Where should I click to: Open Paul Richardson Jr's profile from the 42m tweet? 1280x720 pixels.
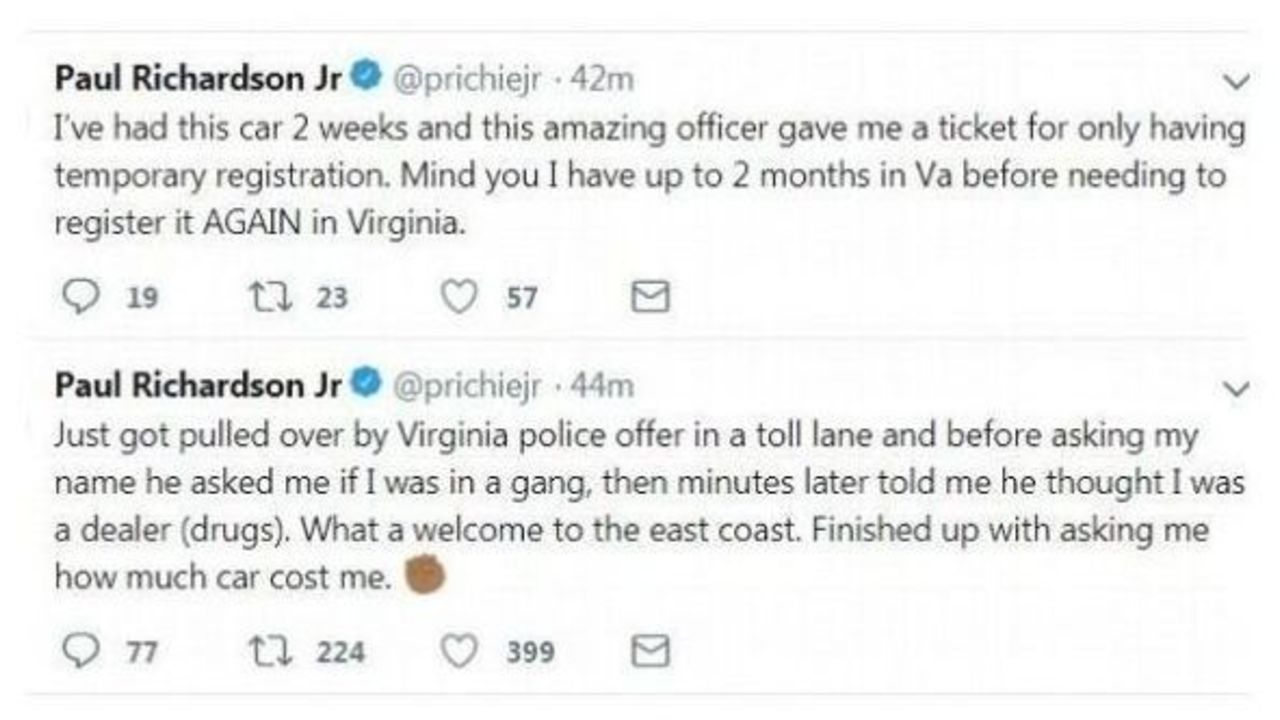click(x=198, y=79)
